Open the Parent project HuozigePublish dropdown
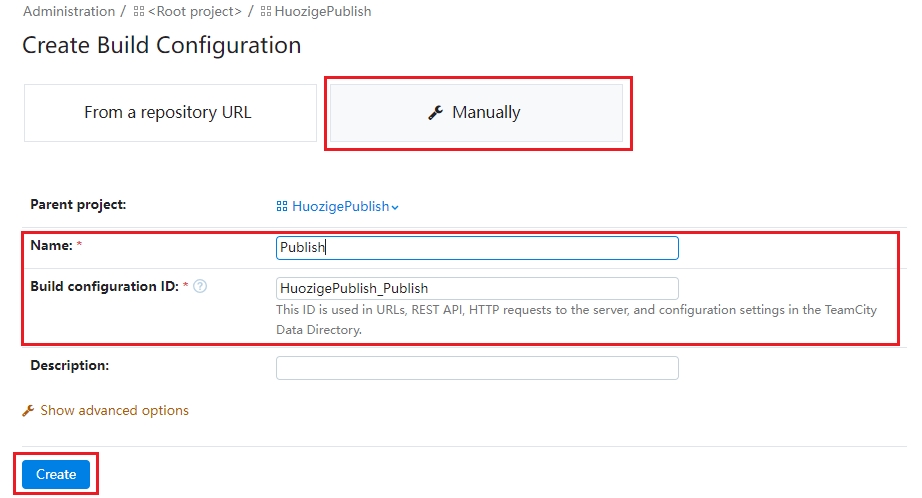 340,207
